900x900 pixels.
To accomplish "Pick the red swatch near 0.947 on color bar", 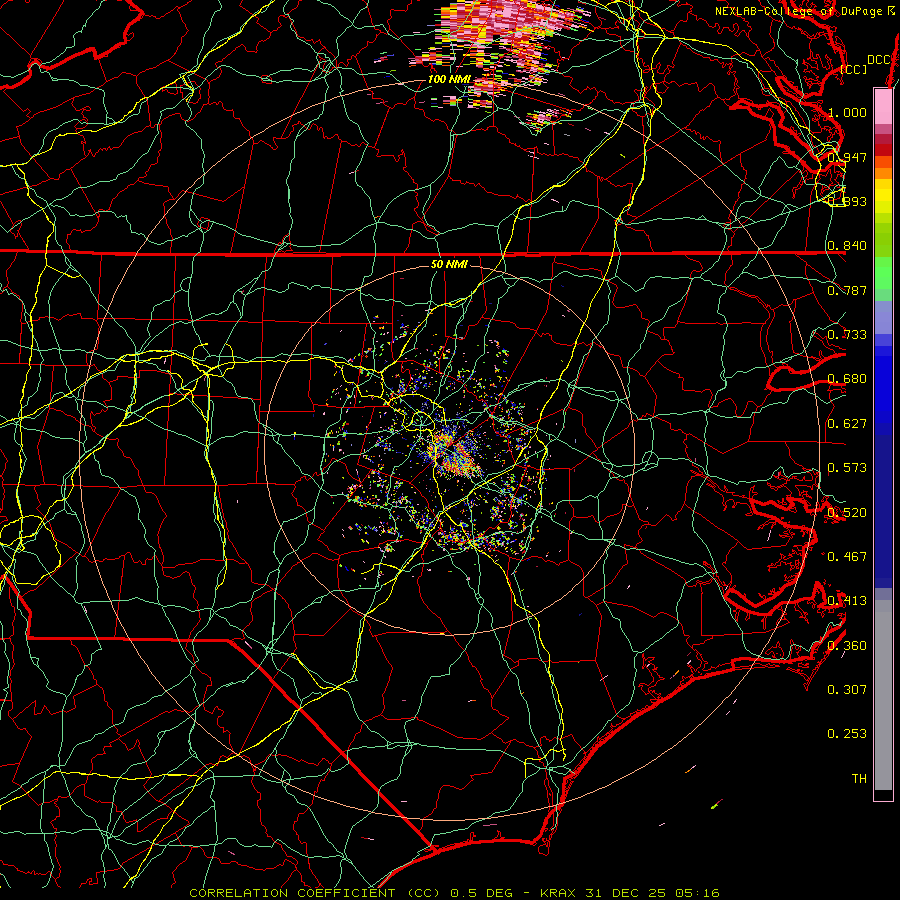I will (883, 149).
